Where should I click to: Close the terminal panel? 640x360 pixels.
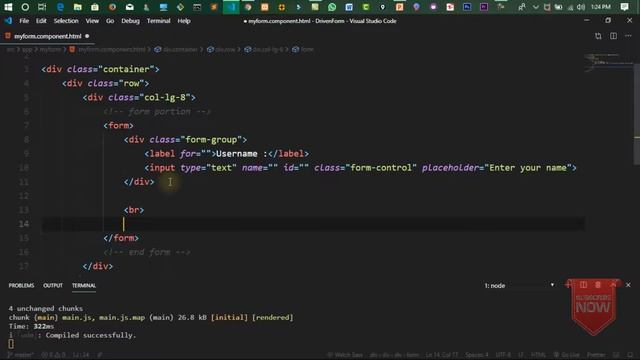628,285
